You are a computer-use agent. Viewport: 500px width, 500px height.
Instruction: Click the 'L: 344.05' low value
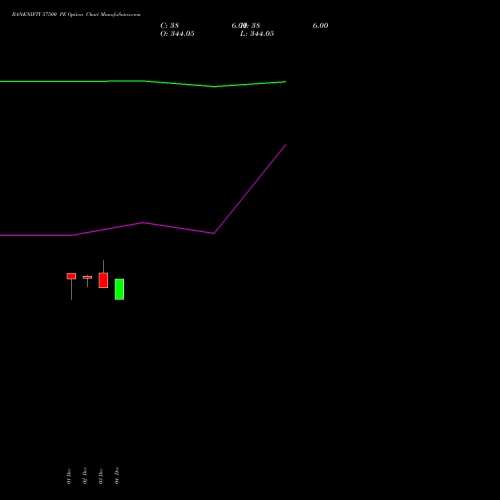(257, 34)
